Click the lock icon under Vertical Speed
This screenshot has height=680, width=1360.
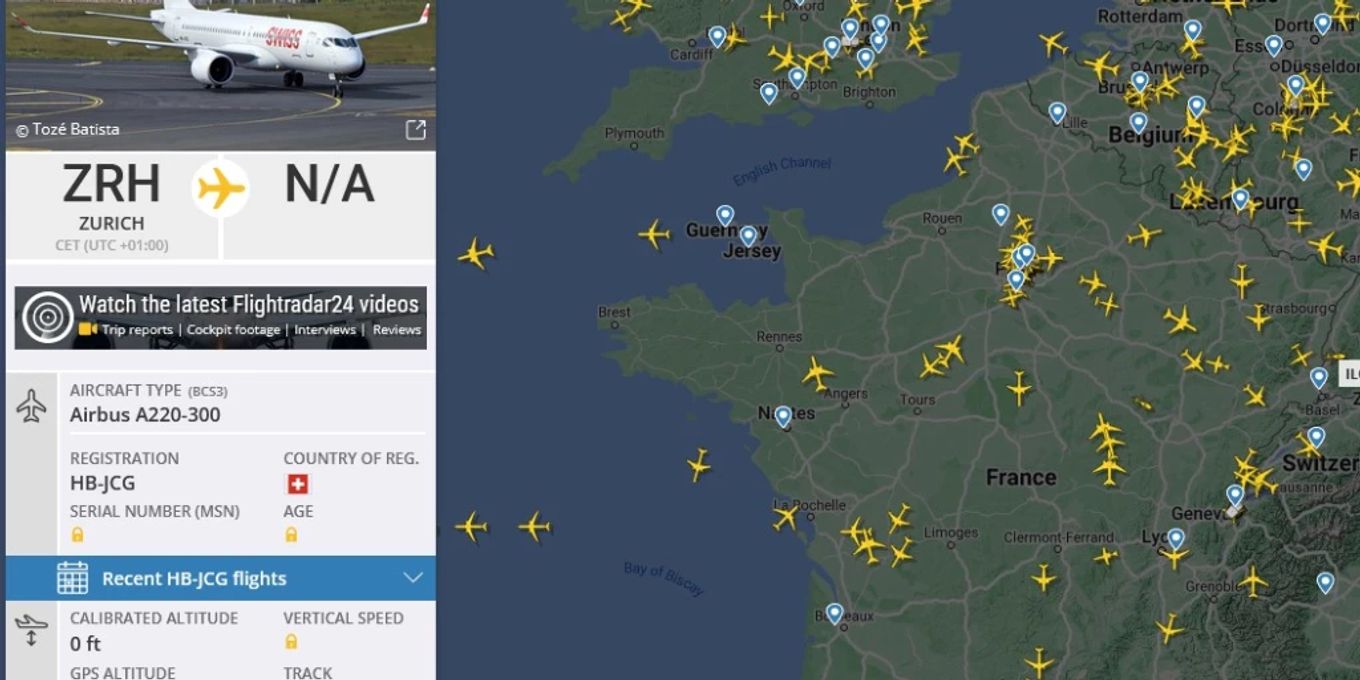(x=291, y=642)
